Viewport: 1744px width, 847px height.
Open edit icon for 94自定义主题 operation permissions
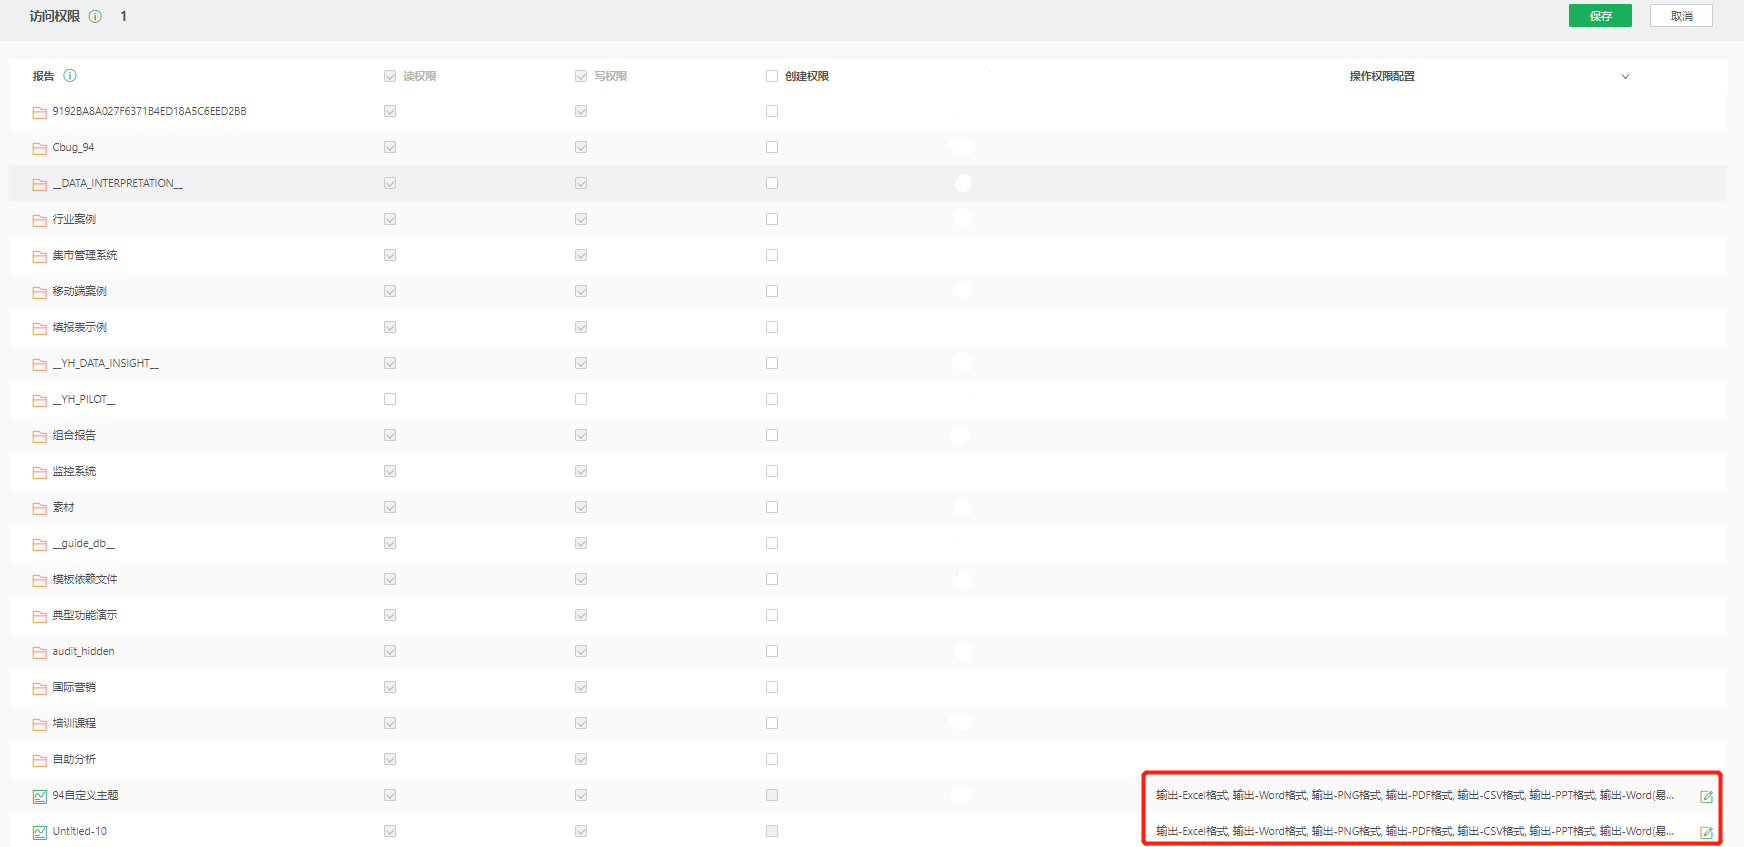pyautogui.click(x=1706, y=797)
